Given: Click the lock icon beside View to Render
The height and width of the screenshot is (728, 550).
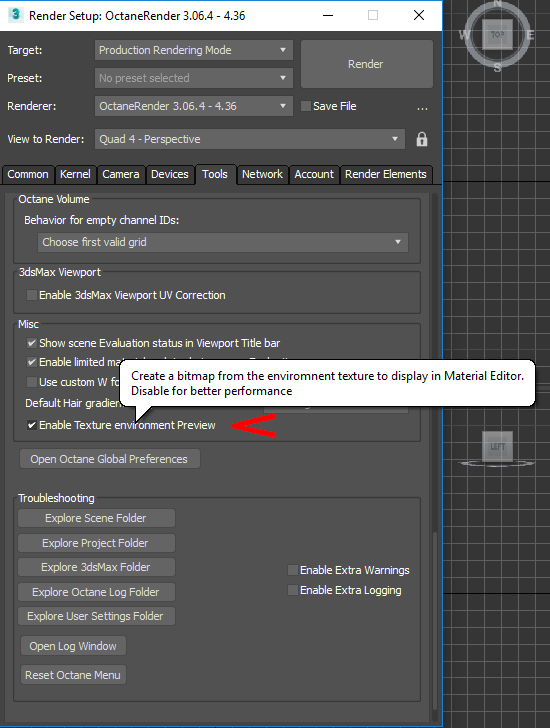Looking at the screenshot, I should [421, 139].
